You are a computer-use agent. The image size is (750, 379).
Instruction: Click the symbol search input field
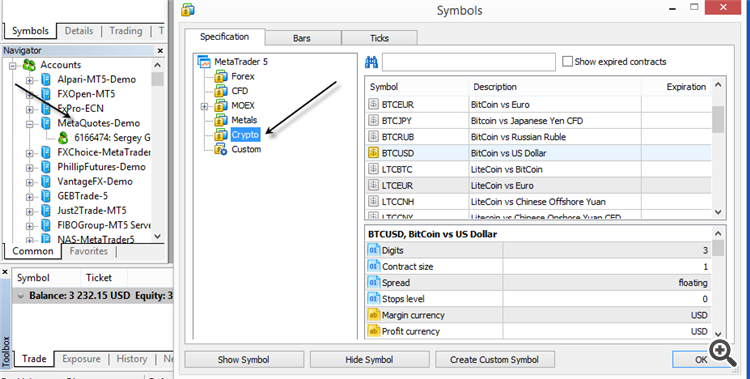pos(469,62)
